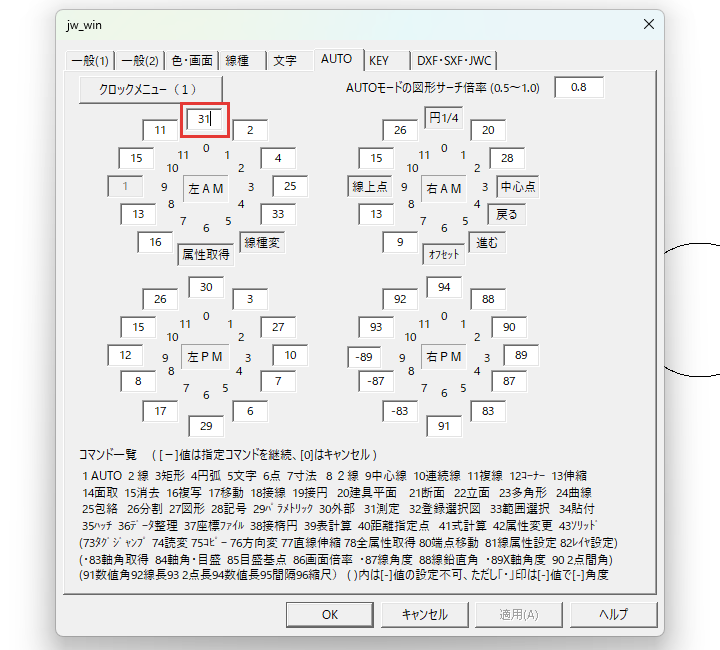
Task: Click the キャンセル button
Action: coord(425,615)
